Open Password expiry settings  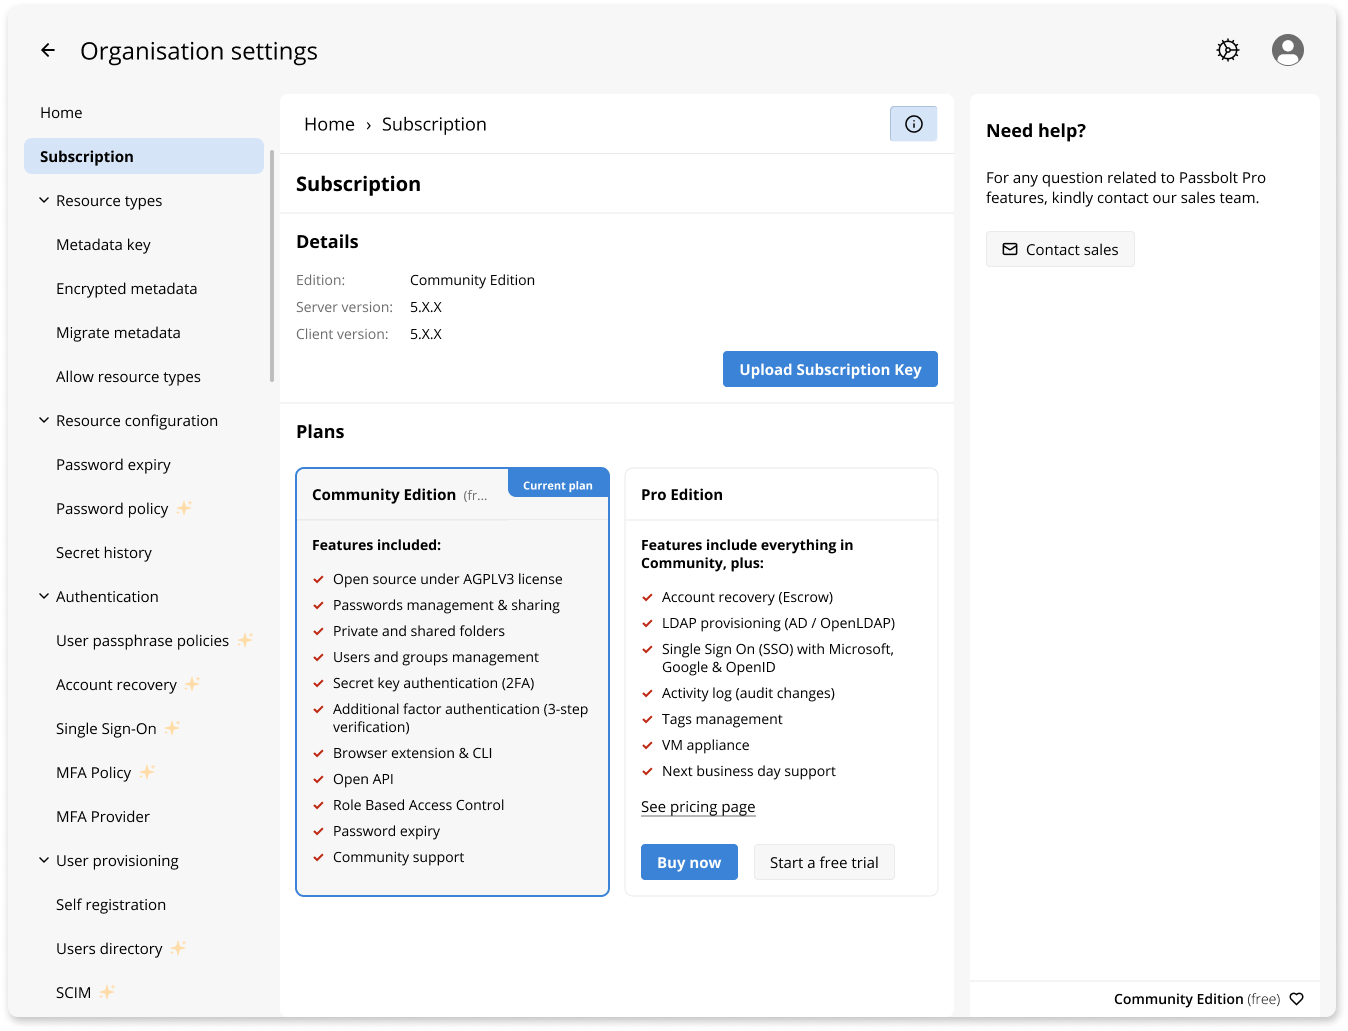[x=113, y=465]
